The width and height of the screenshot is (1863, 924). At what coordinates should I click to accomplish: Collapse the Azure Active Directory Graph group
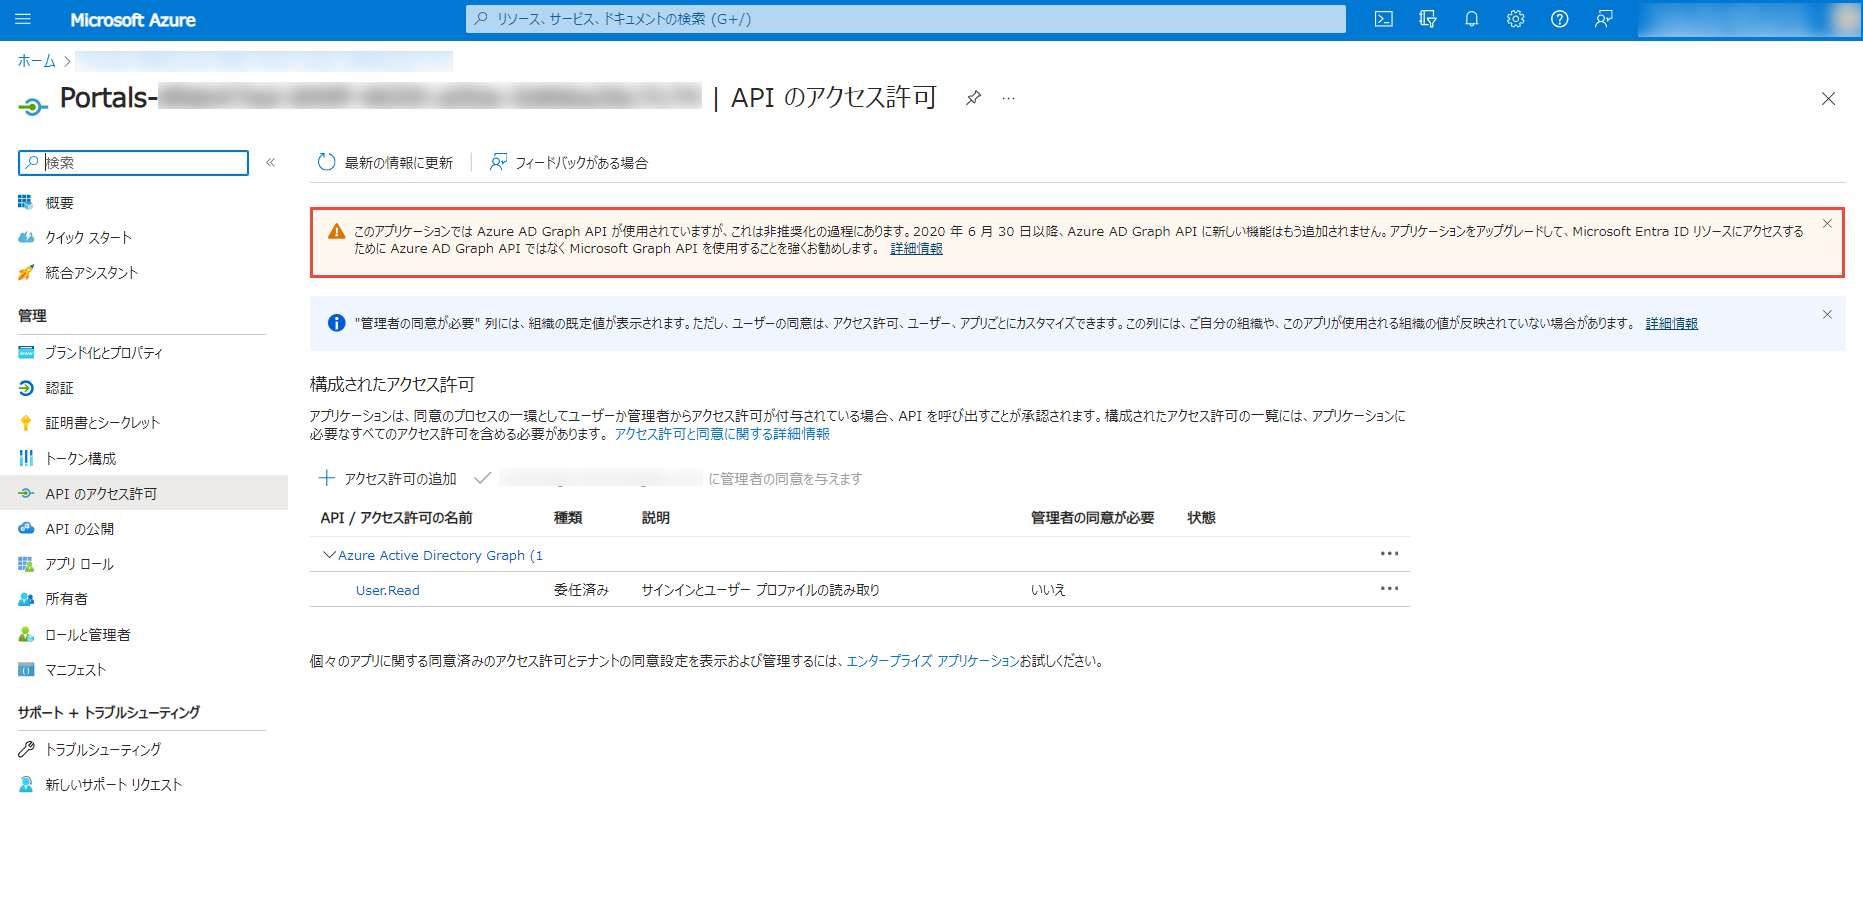329,554
